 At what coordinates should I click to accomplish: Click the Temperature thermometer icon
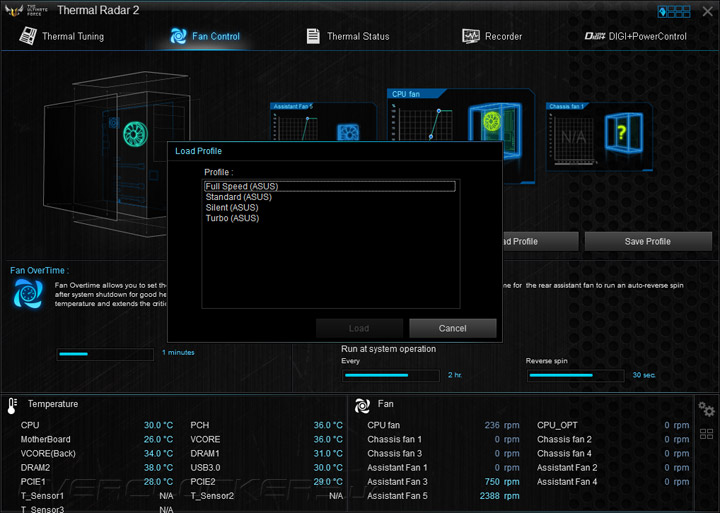pyautogui.click(x=12, y=405)
